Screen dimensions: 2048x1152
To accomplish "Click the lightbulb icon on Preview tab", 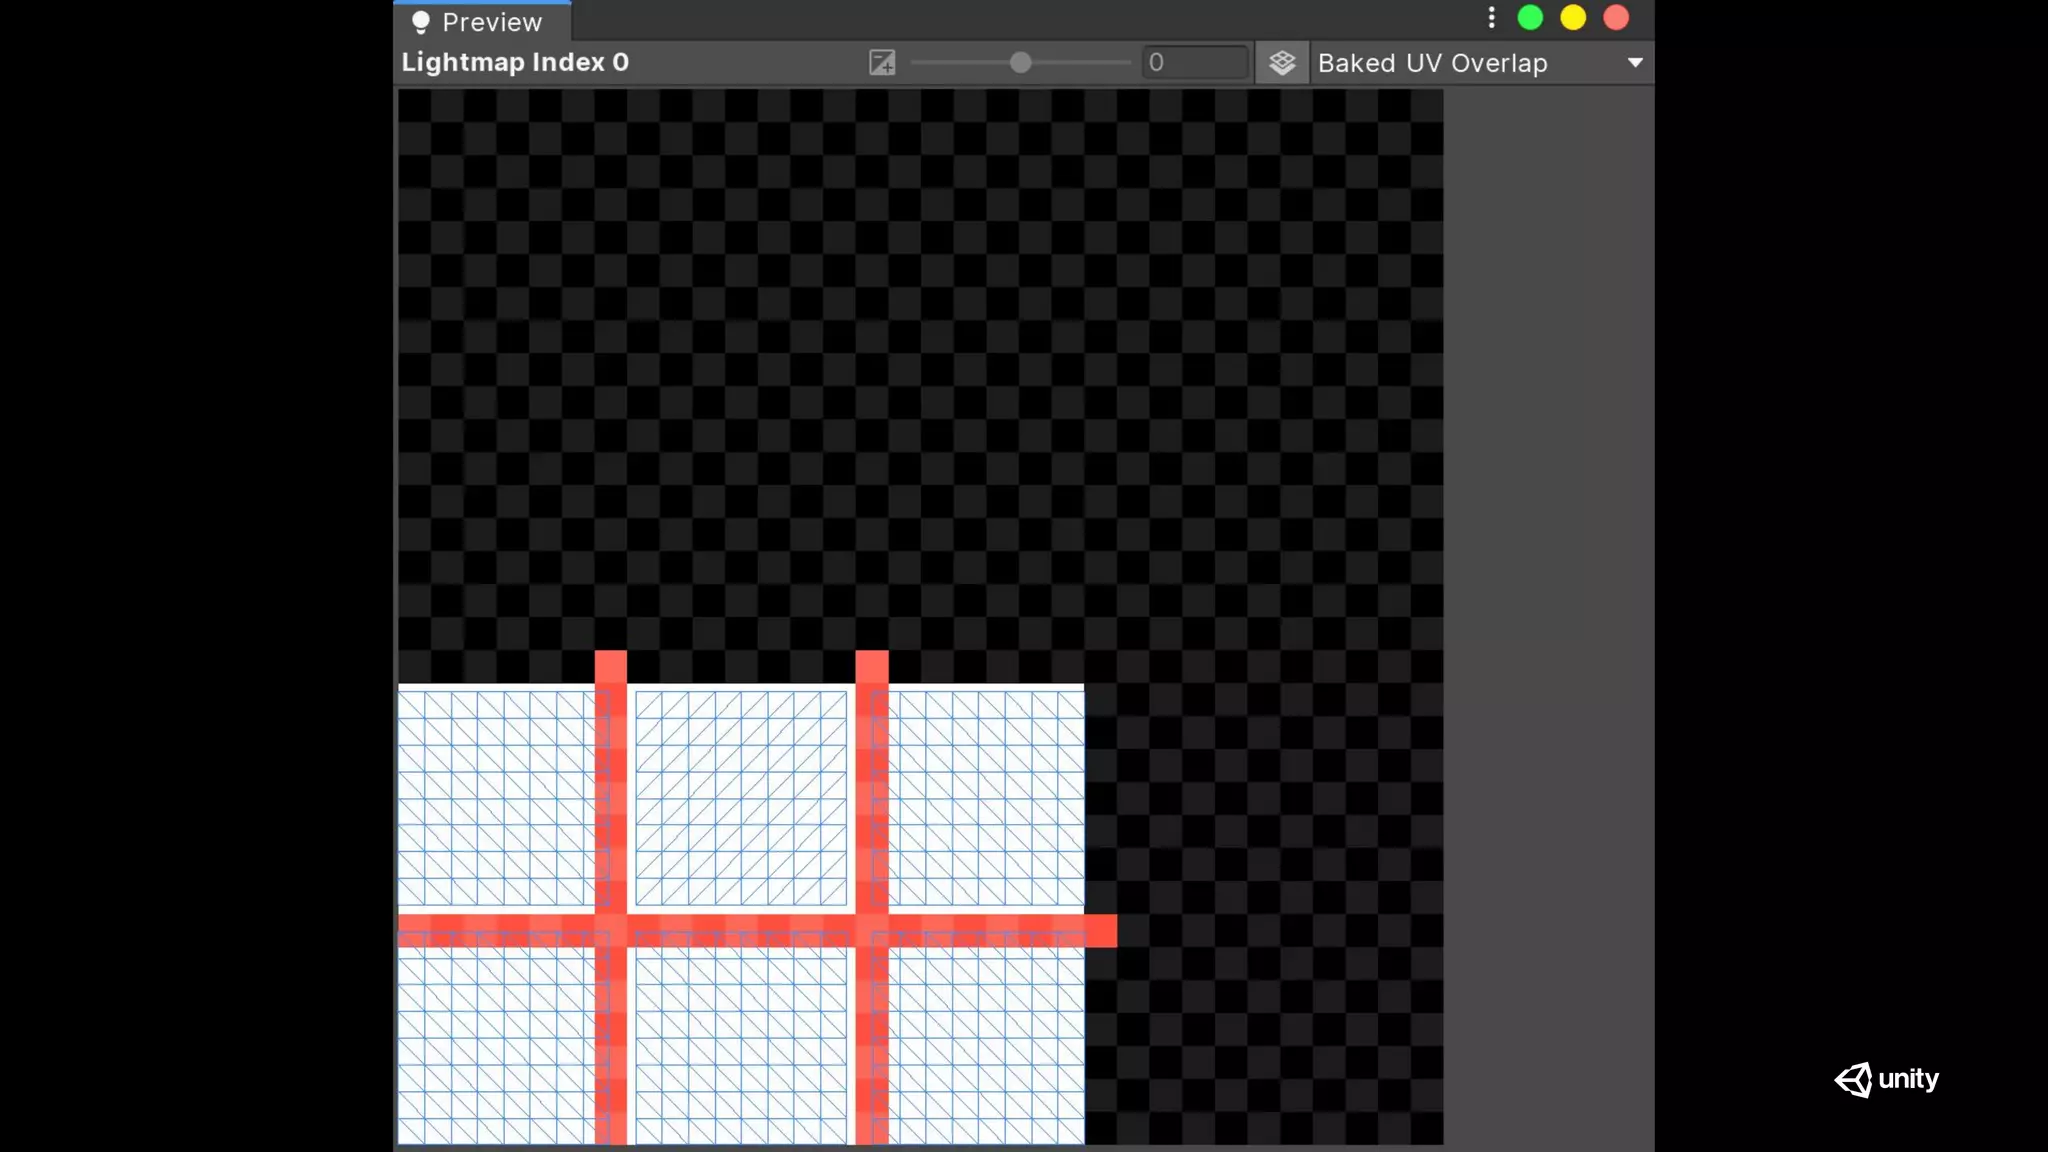I will [x=421, y=22].
